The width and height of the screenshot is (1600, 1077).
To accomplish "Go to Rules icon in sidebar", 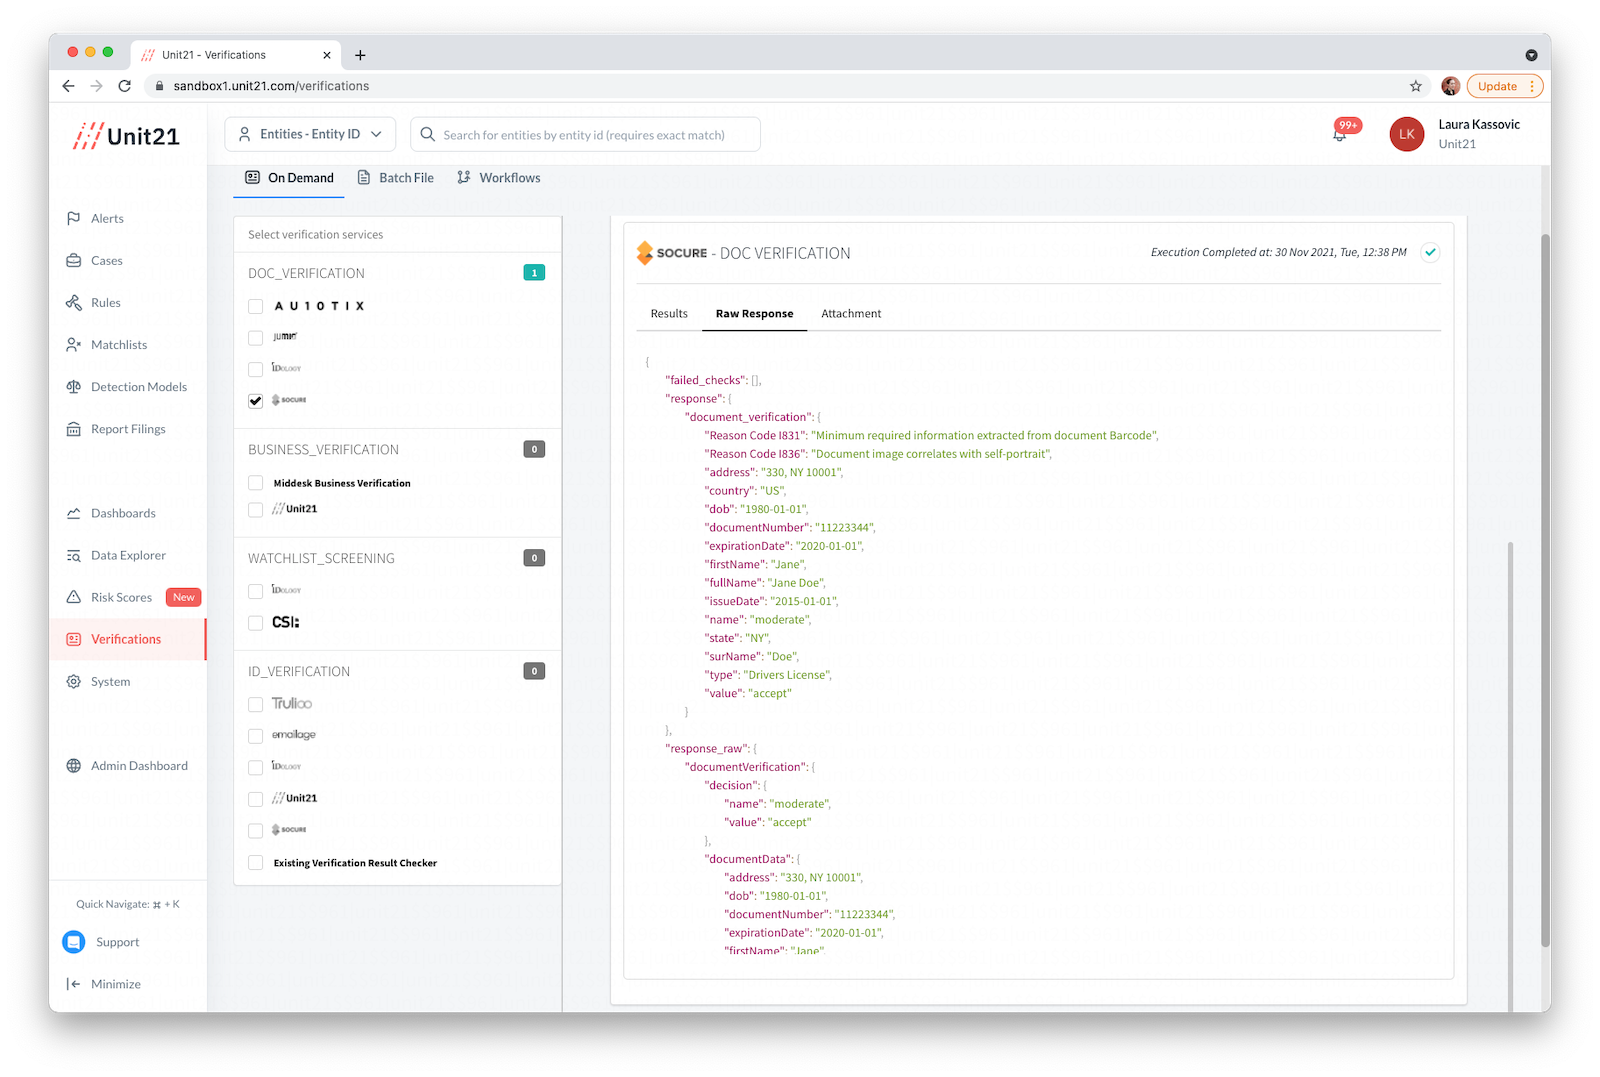I will (x=73, y=302).
